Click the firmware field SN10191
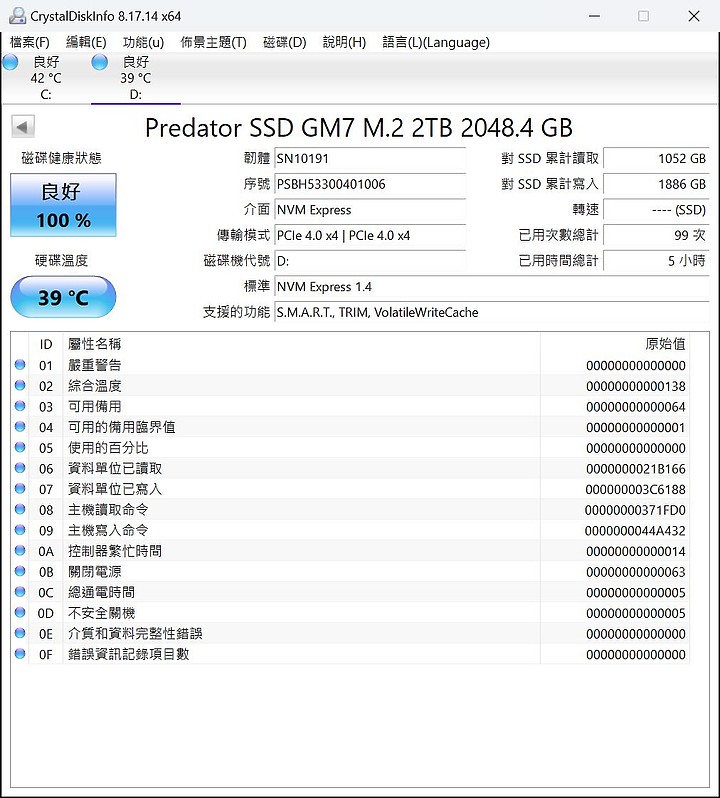Viewport: 720px width, 798px height. tap(370, 158)
